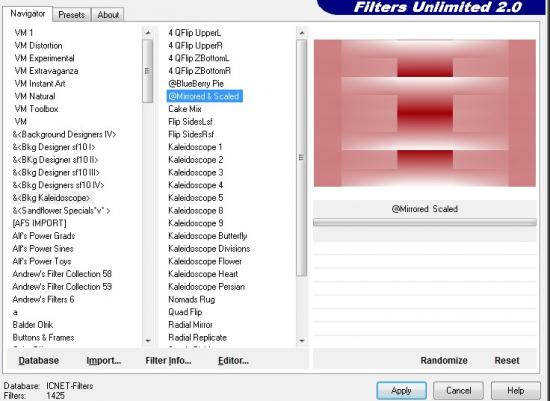
Task: Click the up arrow of the filter list scrollbar
Action: point(302,33)
